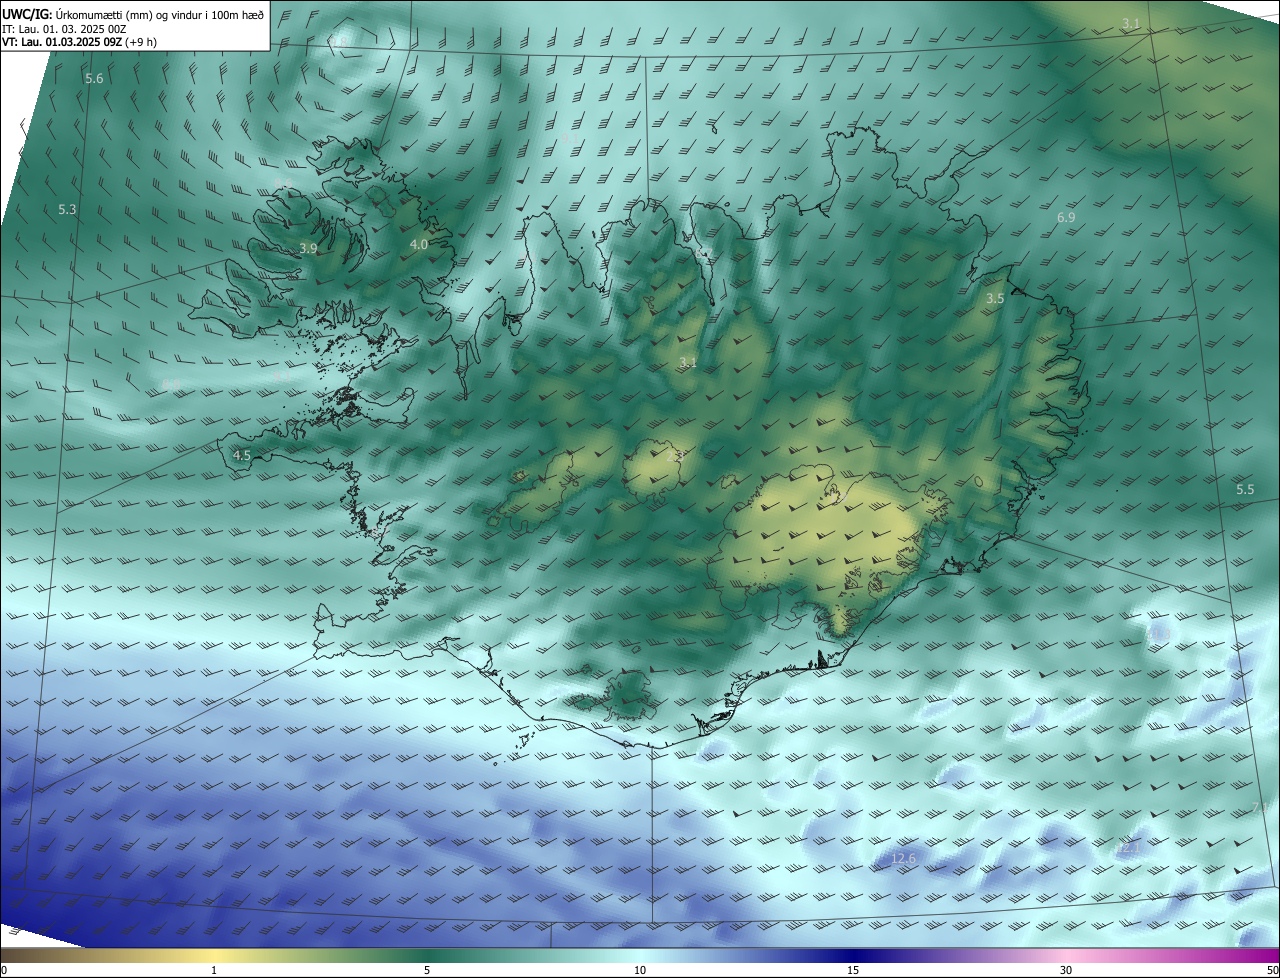1280x978 pixels.
Task: Click the 5.6 value label on the map
Action: (94, 78)
